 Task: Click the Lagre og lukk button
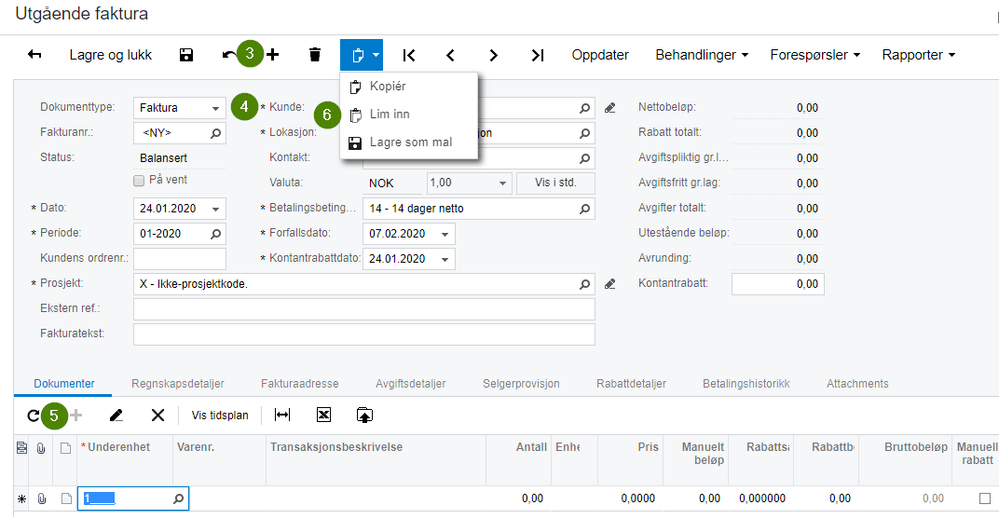click(110, 55)
